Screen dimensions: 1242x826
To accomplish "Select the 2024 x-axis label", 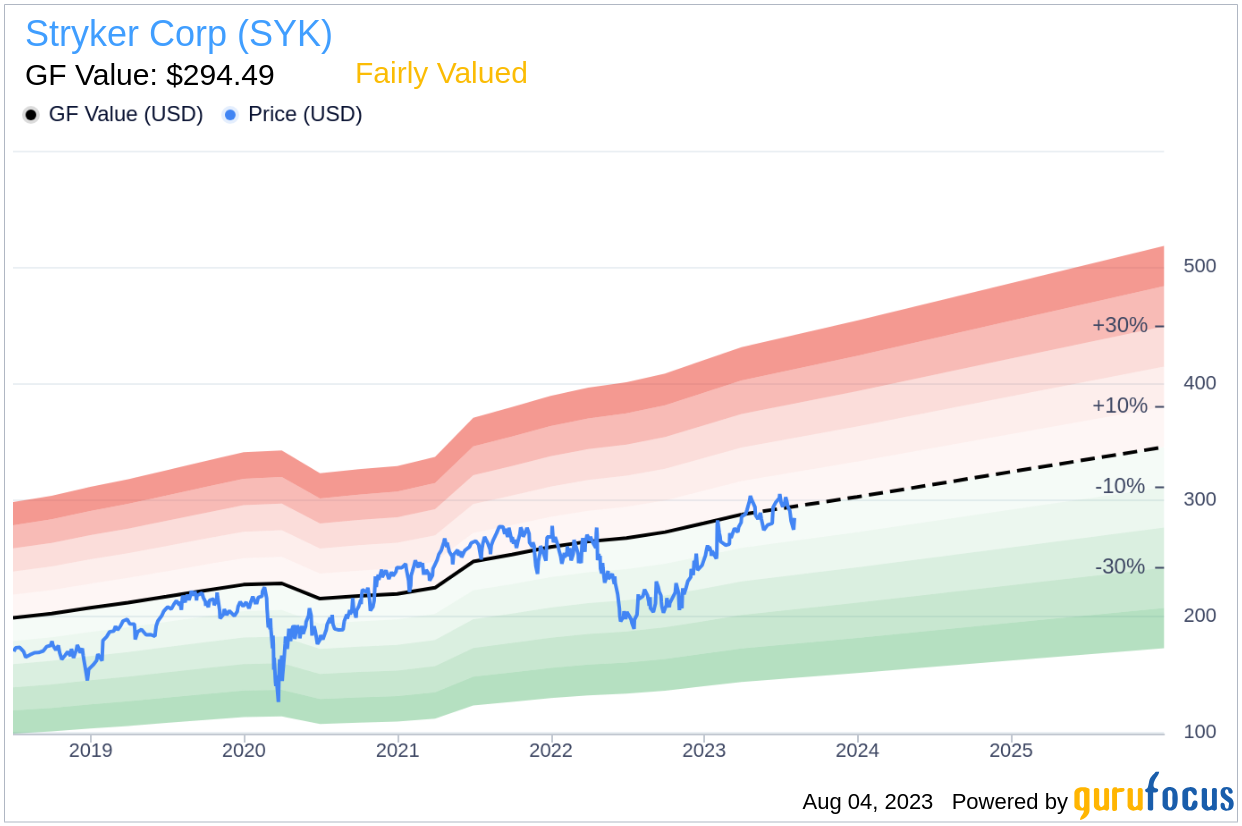I will (x=857, y=750).
